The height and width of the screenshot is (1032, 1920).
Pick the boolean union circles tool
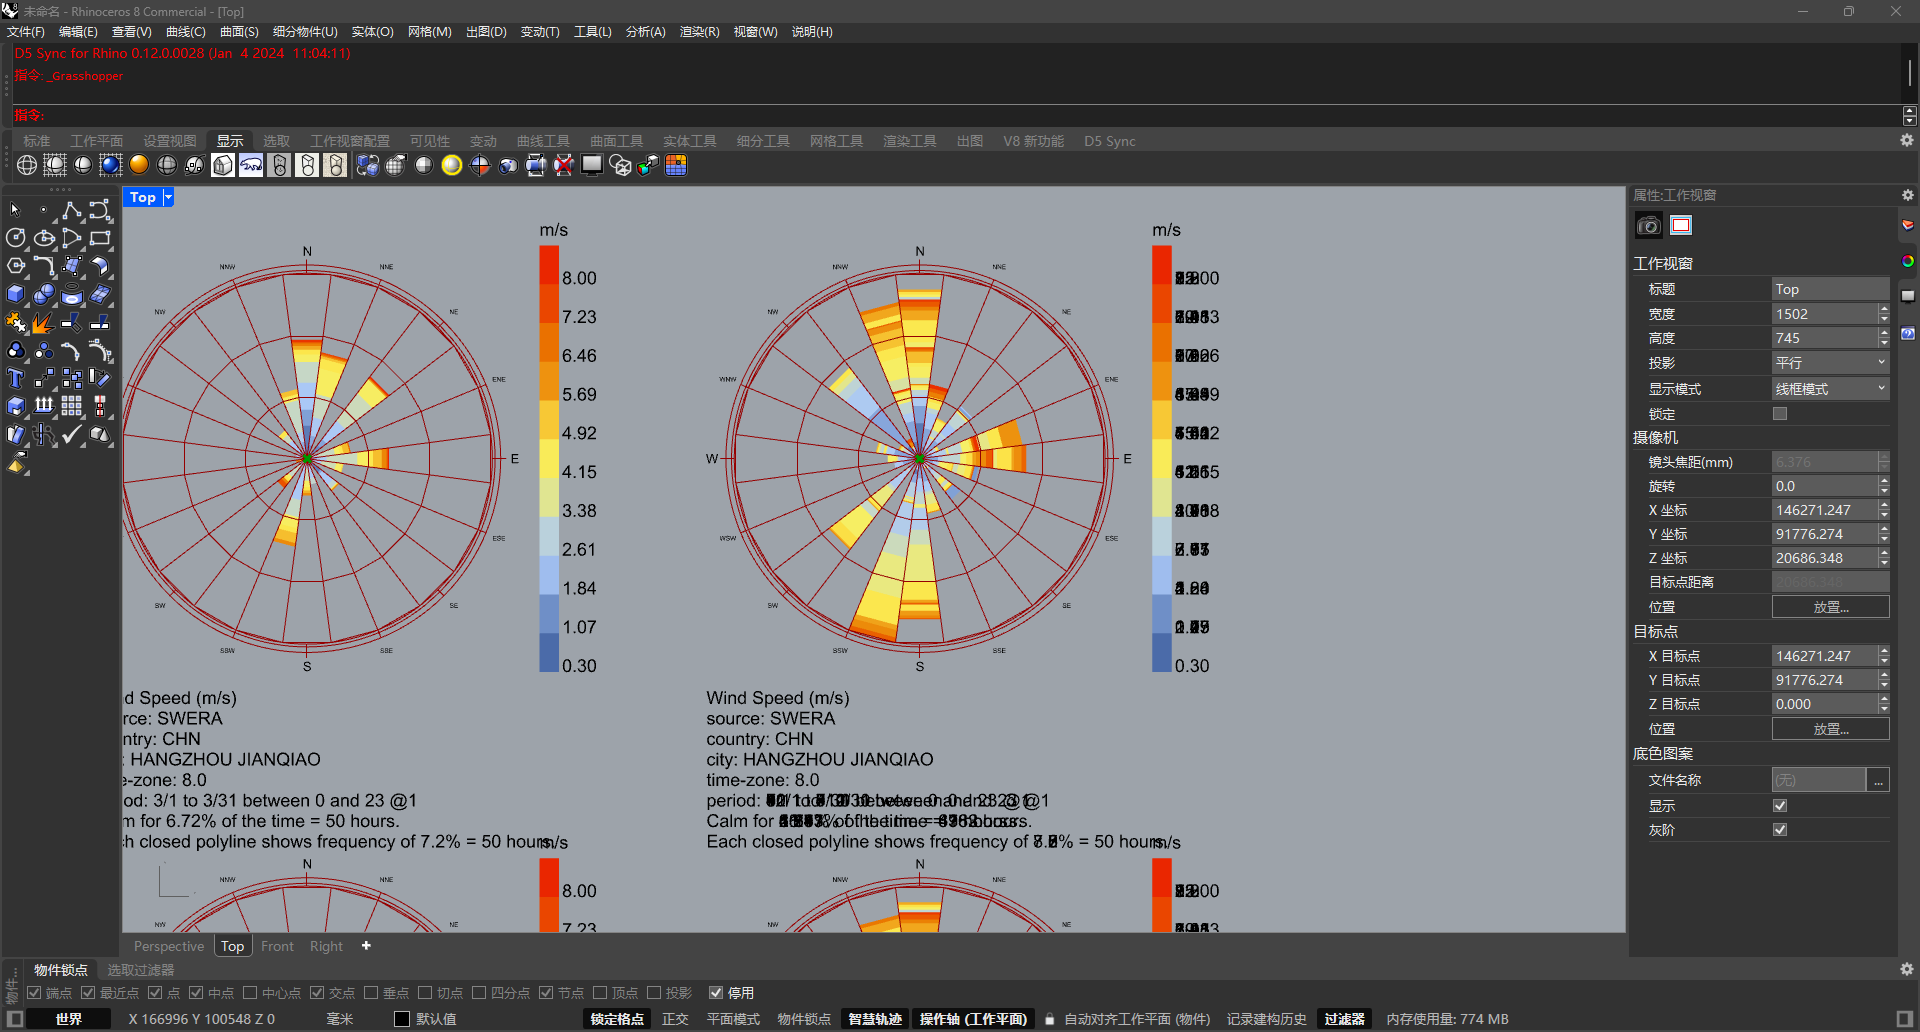15,350
